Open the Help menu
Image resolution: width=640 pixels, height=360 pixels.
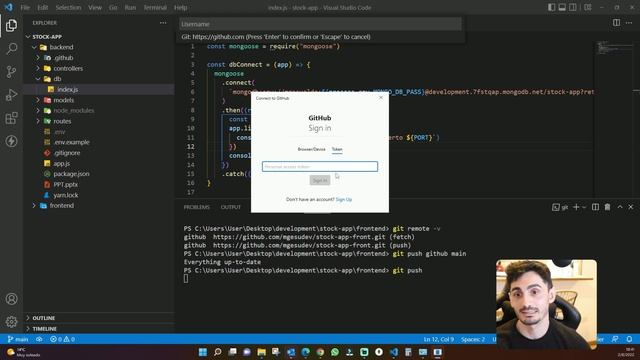180,7
